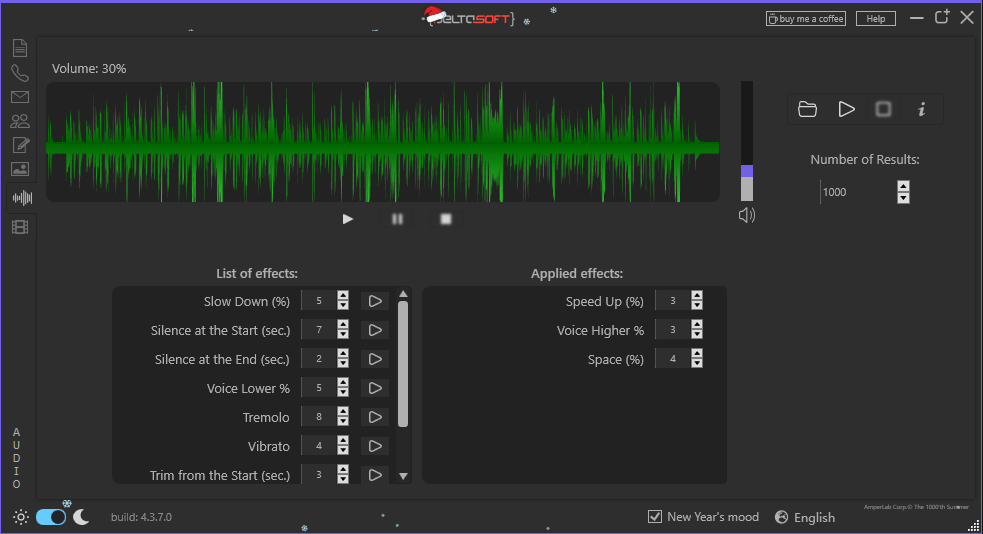Decrease Voice Lower % value

tap(343, 393)
